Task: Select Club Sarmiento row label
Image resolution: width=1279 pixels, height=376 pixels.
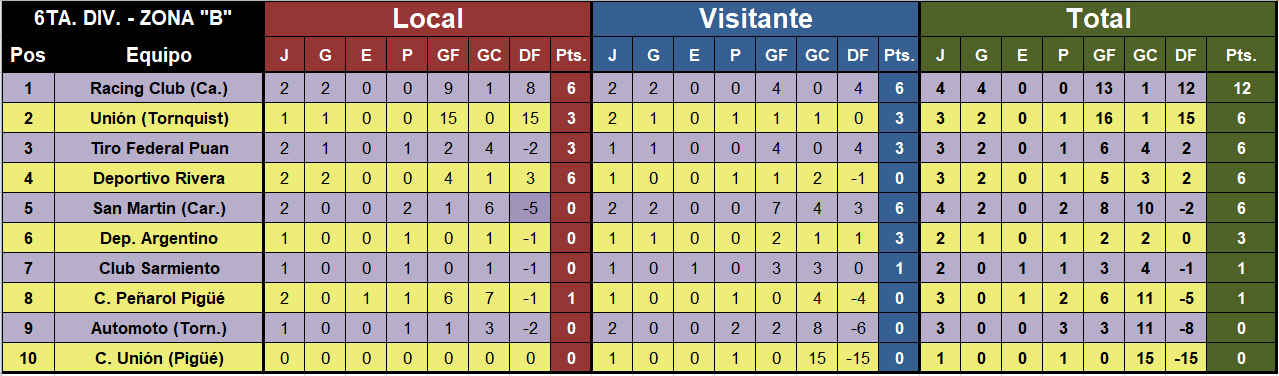Action: click(x=159, y=268)
